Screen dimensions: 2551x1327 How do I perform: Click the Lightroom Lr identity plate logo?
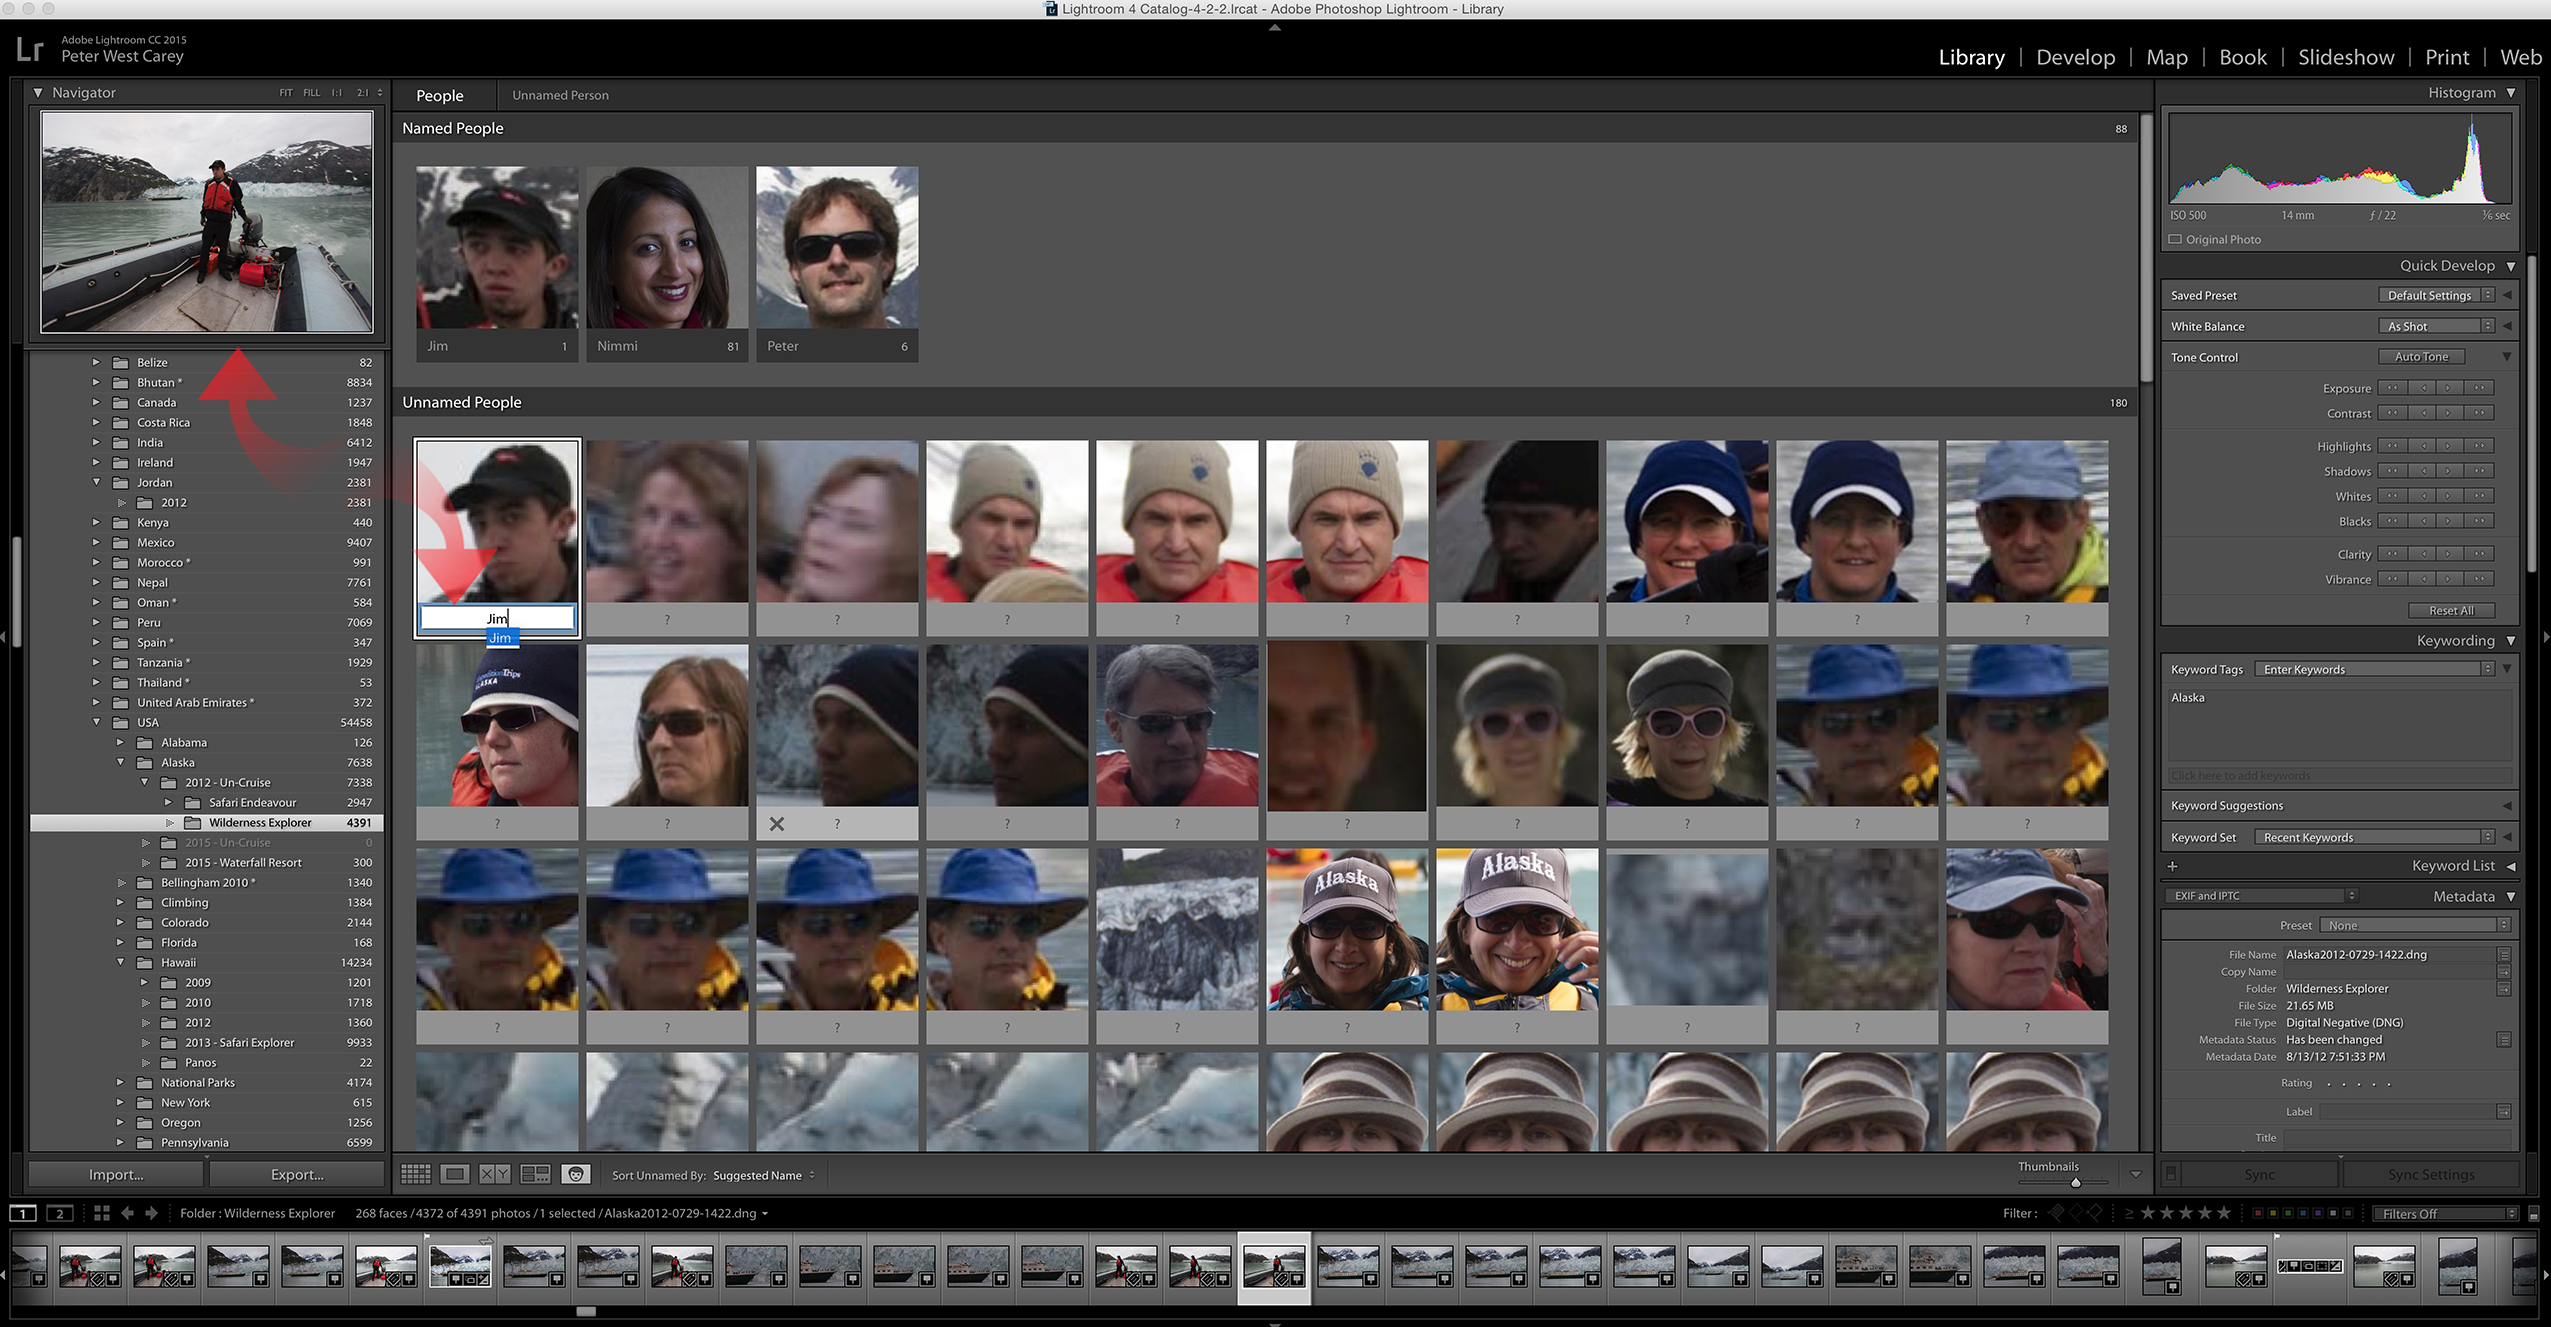[30, 49]
